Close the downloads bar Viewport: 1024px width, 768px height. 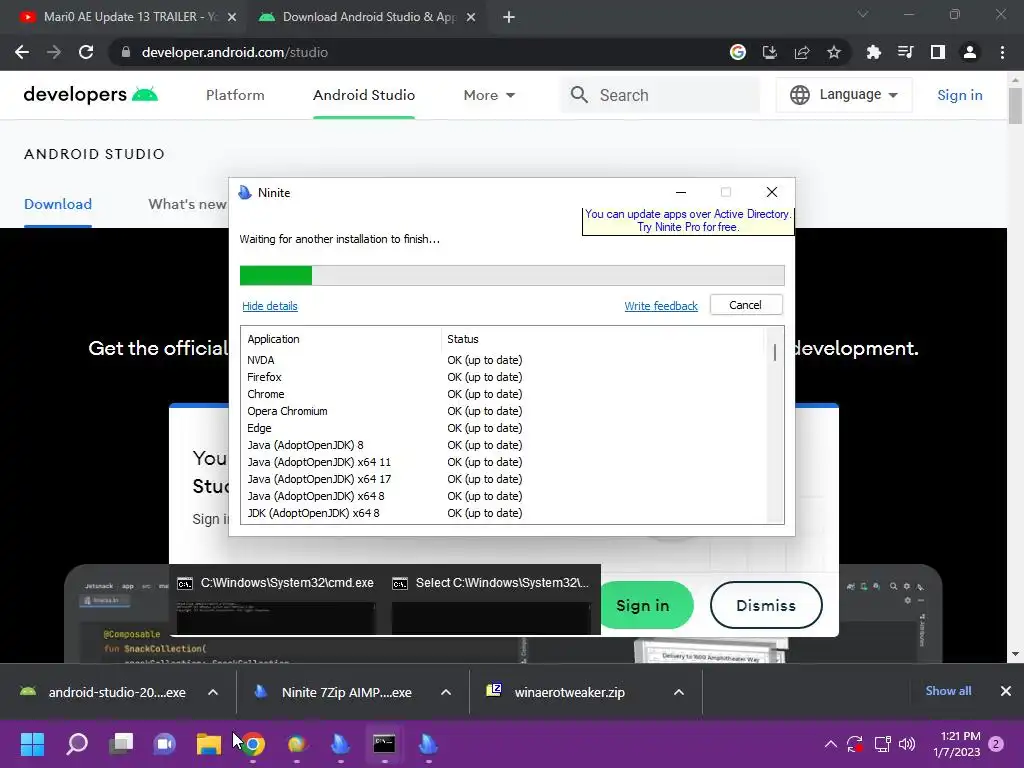(x=1006, y=691)
